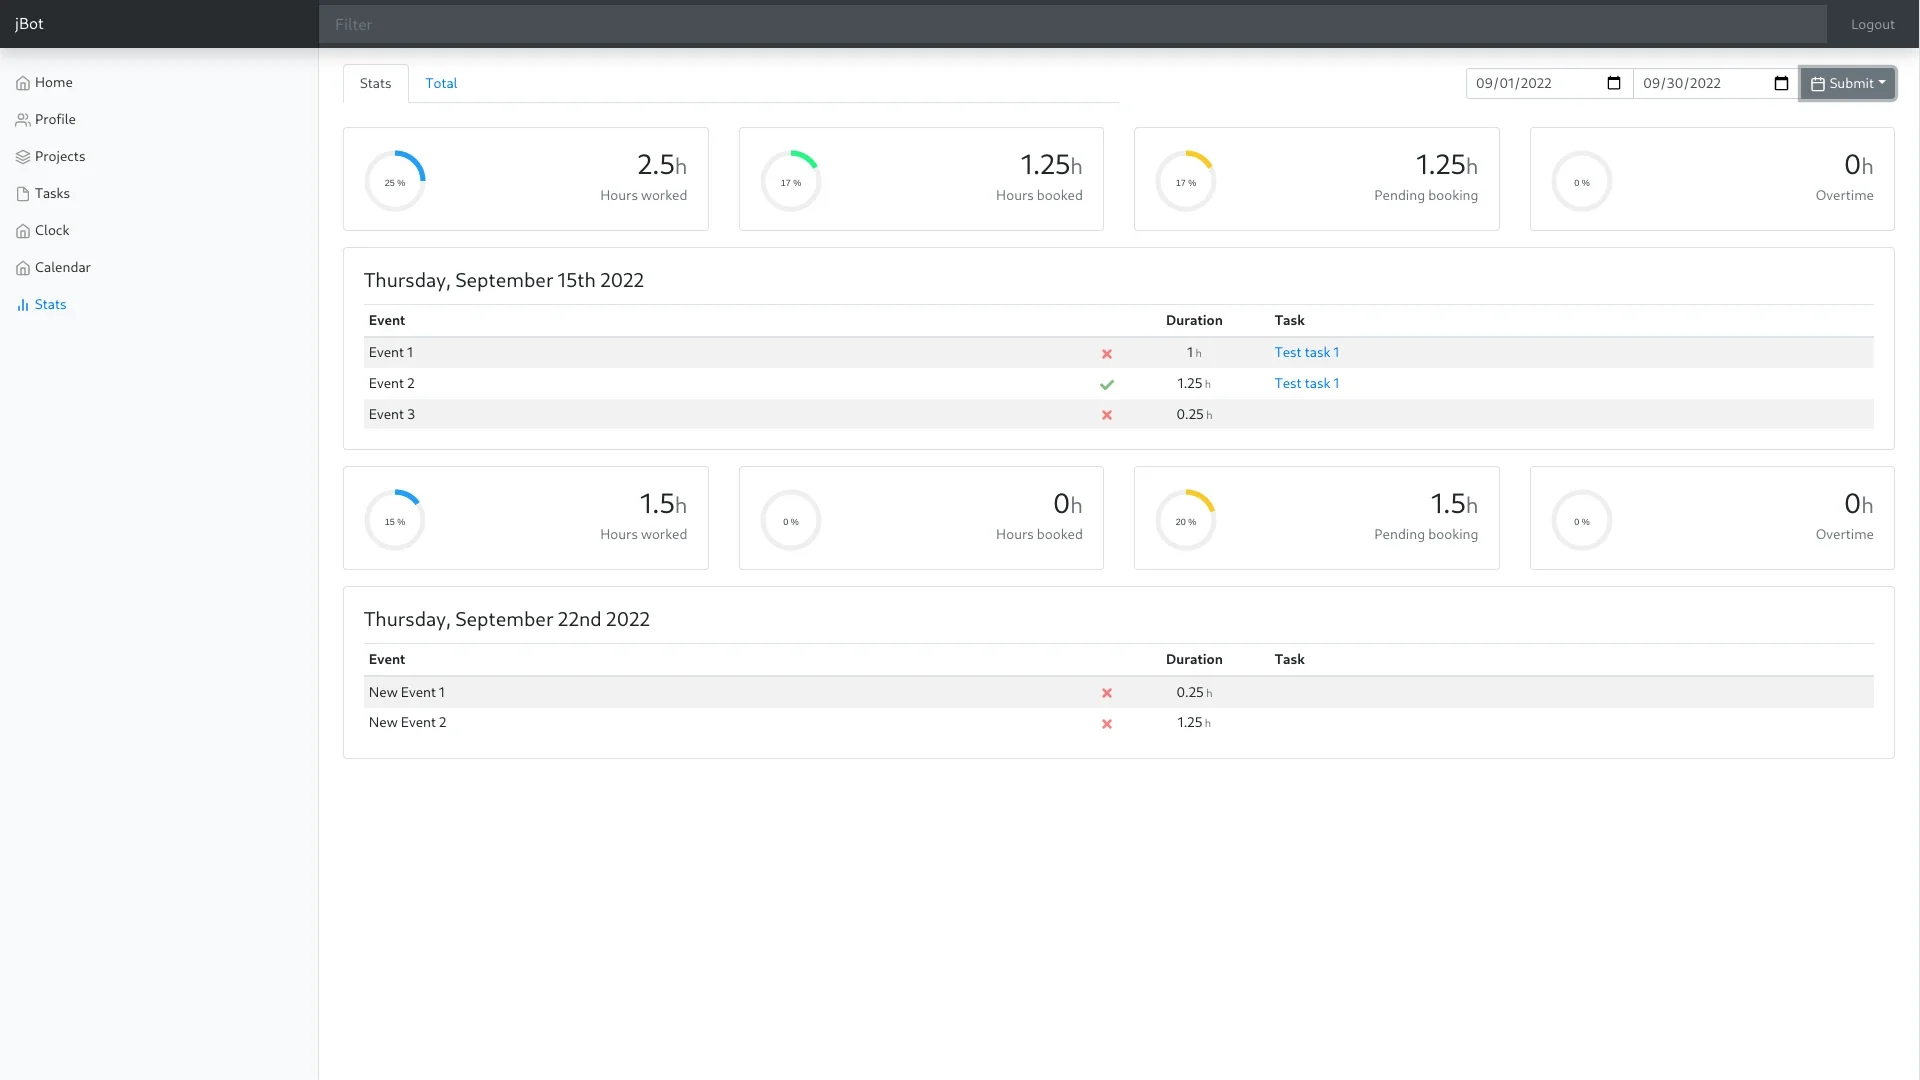
Task: Switch to the Stats tab
Action: (376, 83)
